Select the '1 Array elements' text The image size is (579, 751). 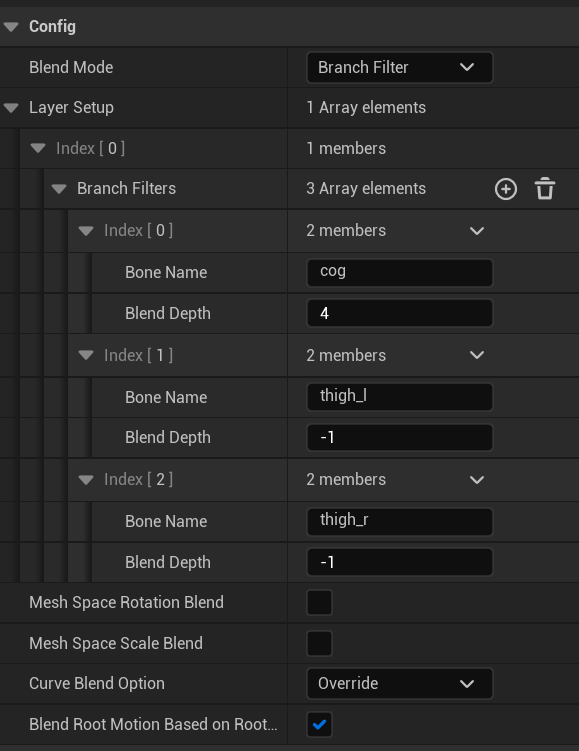point(366,108)
